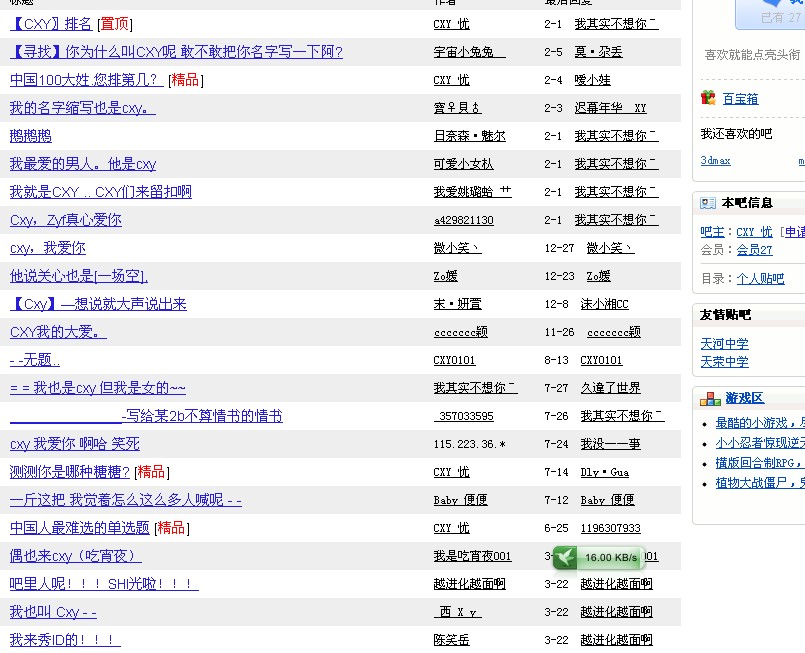Open last replier 1196307933
Screen dimensions: 805x653
pos(610,528)
